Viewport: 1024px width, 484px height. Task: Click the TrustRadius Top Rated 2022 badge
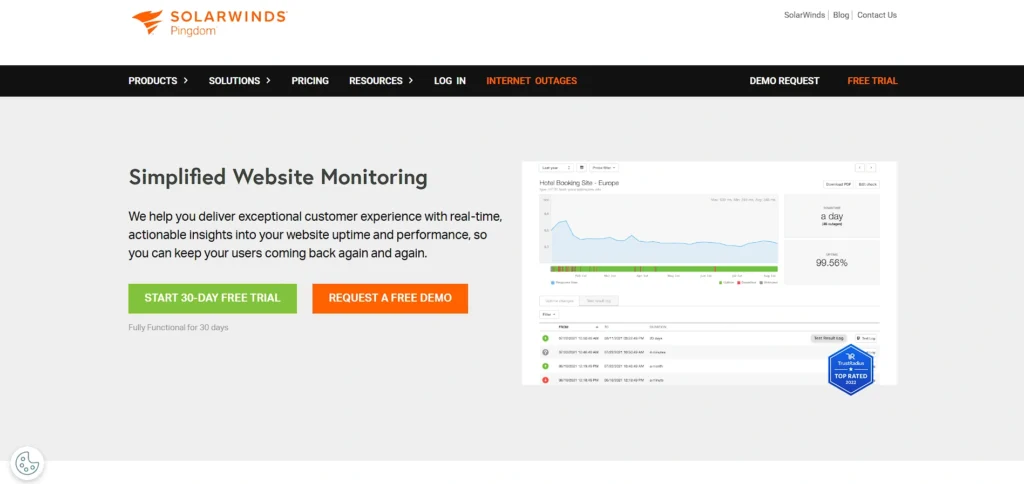[x=851, y=370]
